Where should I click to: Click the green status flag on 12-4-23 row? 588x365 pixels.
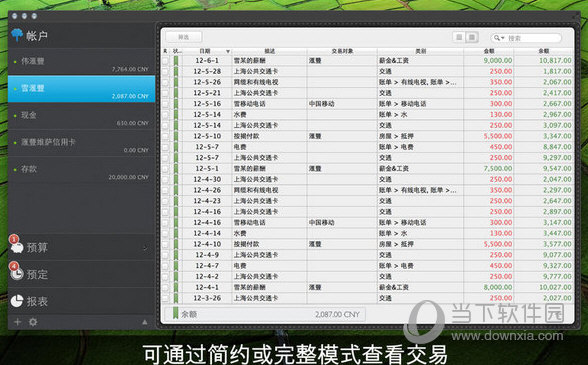(176, 201)
